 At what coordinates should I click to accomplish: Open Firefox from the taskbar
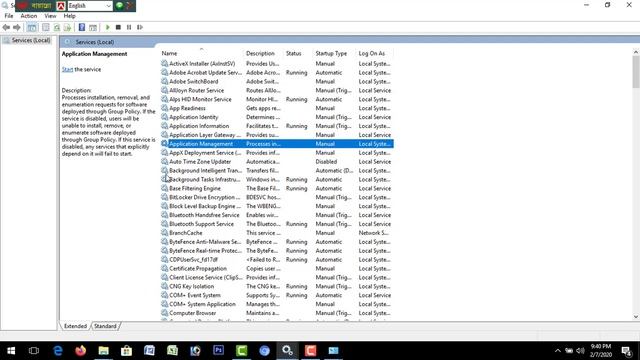pos(81,351)
